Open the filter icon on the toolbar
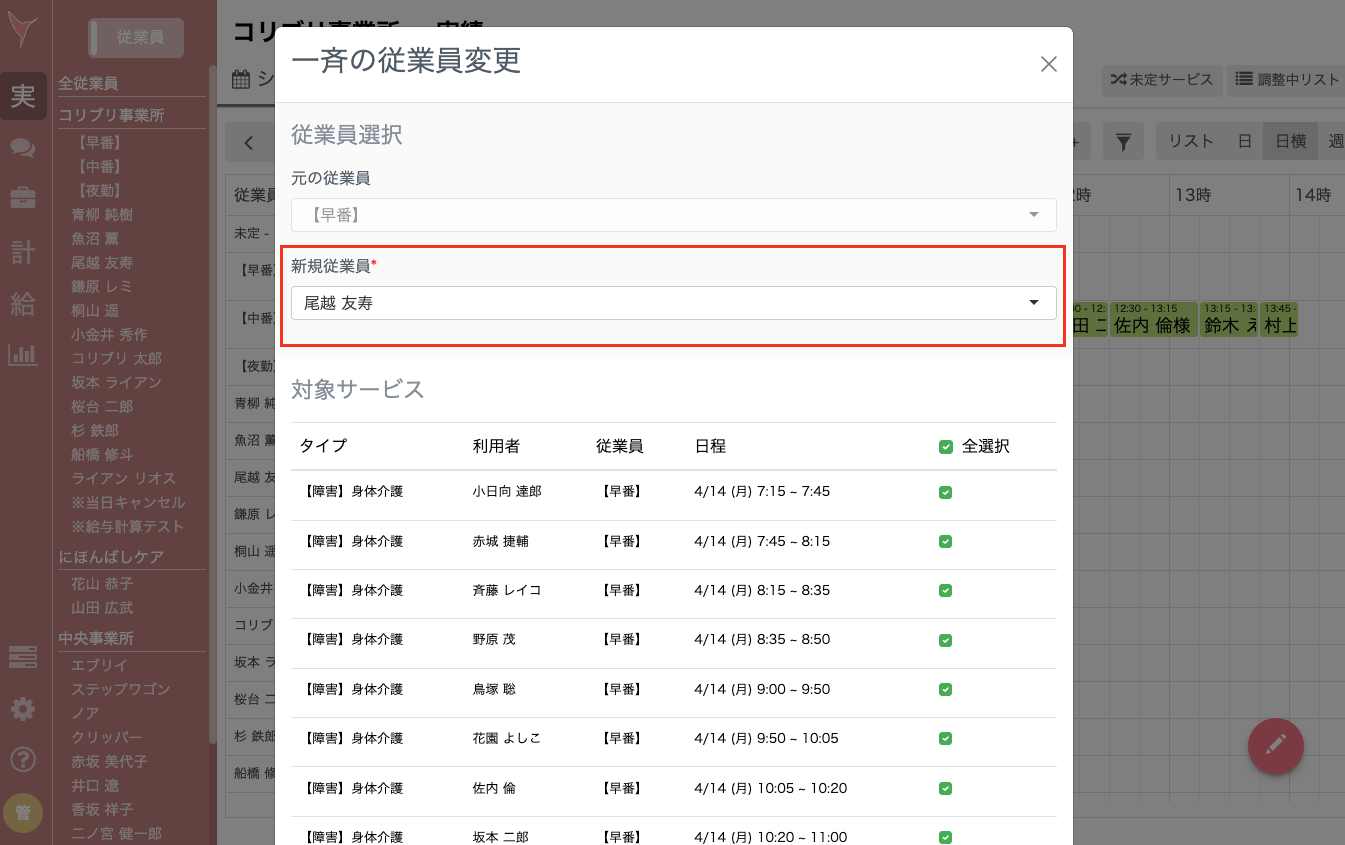The width and height of the screenshot is (1345, 845). click(1122, 141)
